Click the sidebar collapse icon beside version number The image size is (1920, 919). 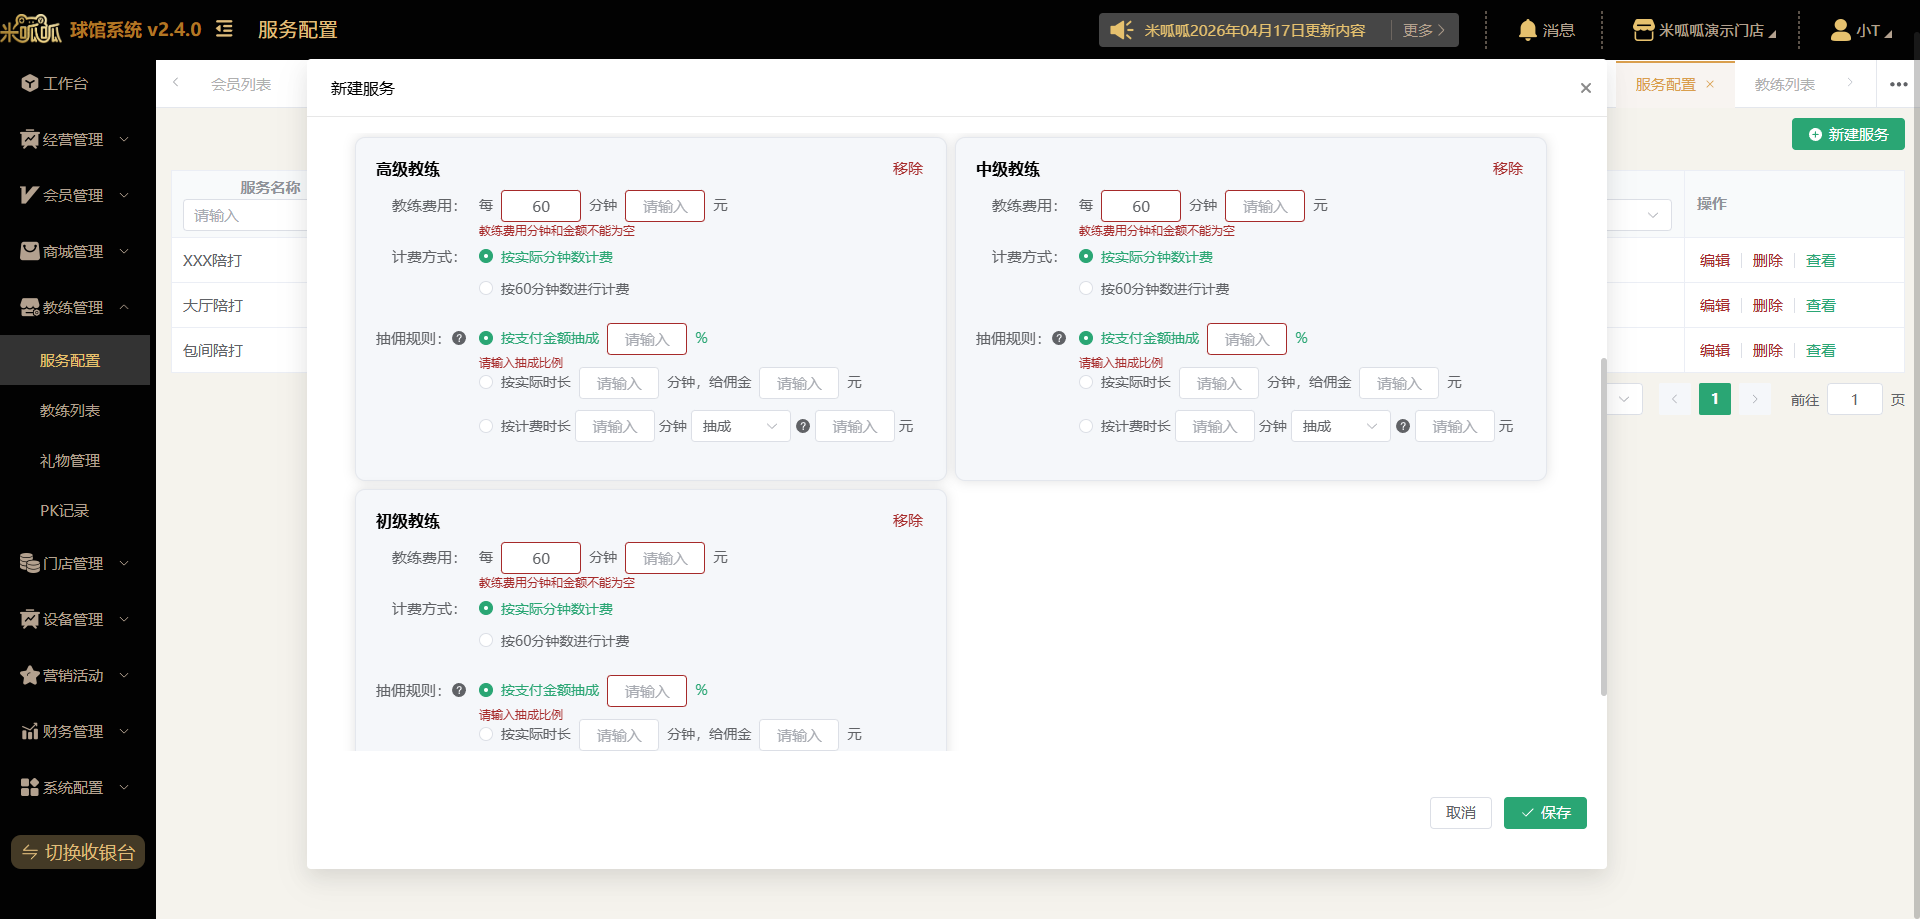pos(224,29)
